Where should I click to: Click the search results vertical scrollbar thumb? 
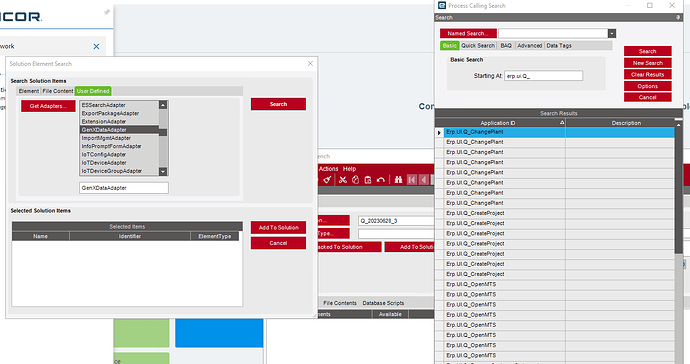click(x=679, y=191)
